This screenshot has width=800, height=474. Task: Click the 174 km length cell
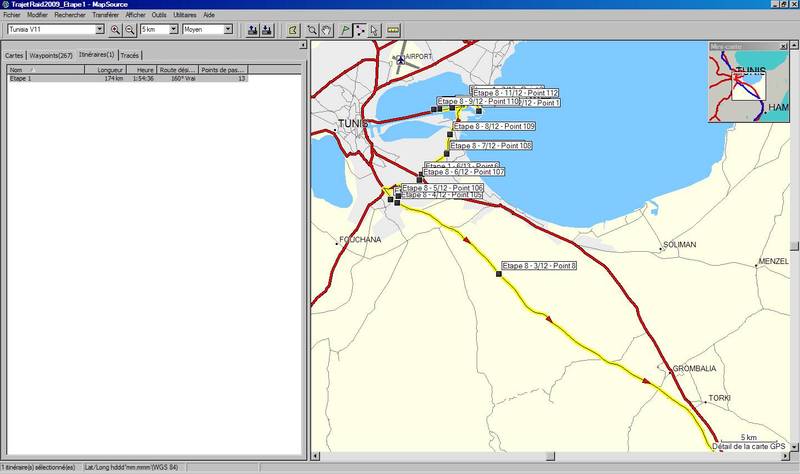point(114,79)
